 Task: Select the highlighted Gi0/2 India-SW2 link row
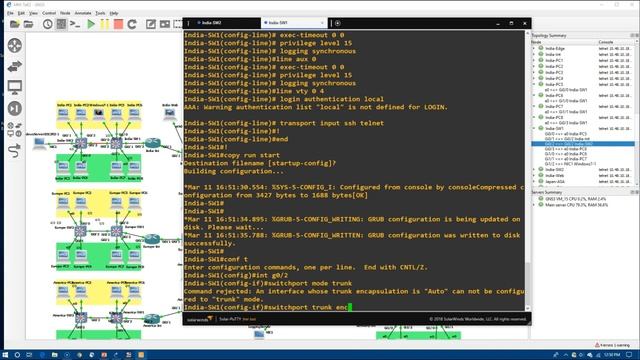(x=583, y=144)
